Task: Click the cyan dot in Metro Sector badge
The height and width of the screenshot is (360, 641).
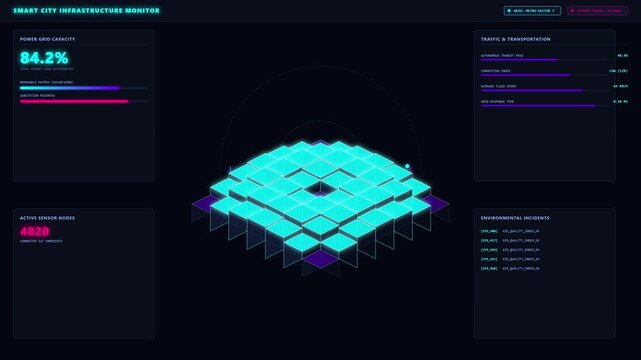Action: [x=509, y=11]
